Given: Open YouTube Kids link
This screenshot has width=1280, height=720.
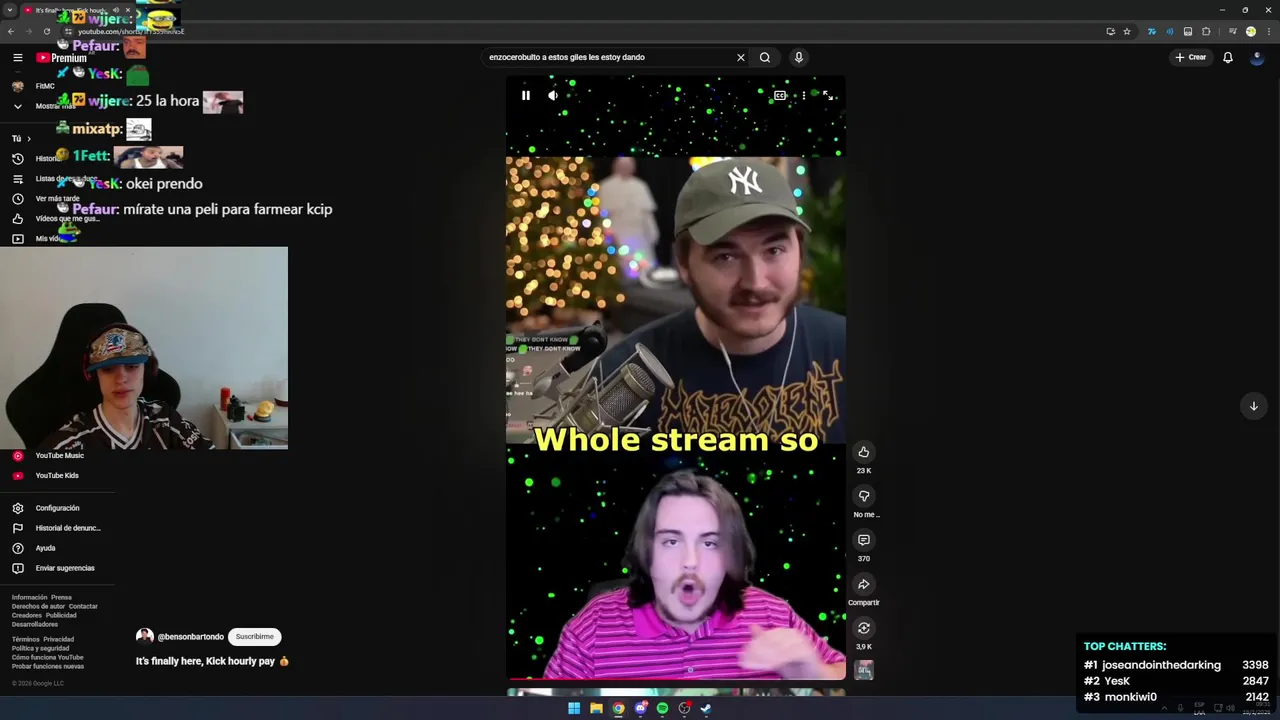Looking at the screenshot, I should pyautogui.click(x=55, y=475).
